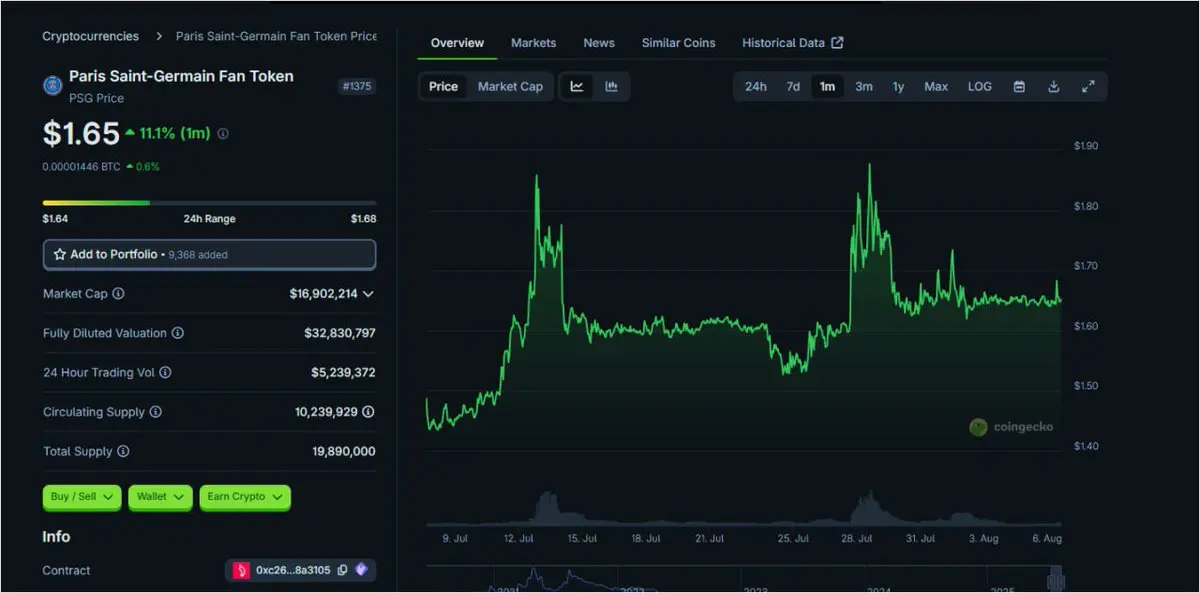
Task: Switch to candlestick chart icon
Action: point(611,86)
